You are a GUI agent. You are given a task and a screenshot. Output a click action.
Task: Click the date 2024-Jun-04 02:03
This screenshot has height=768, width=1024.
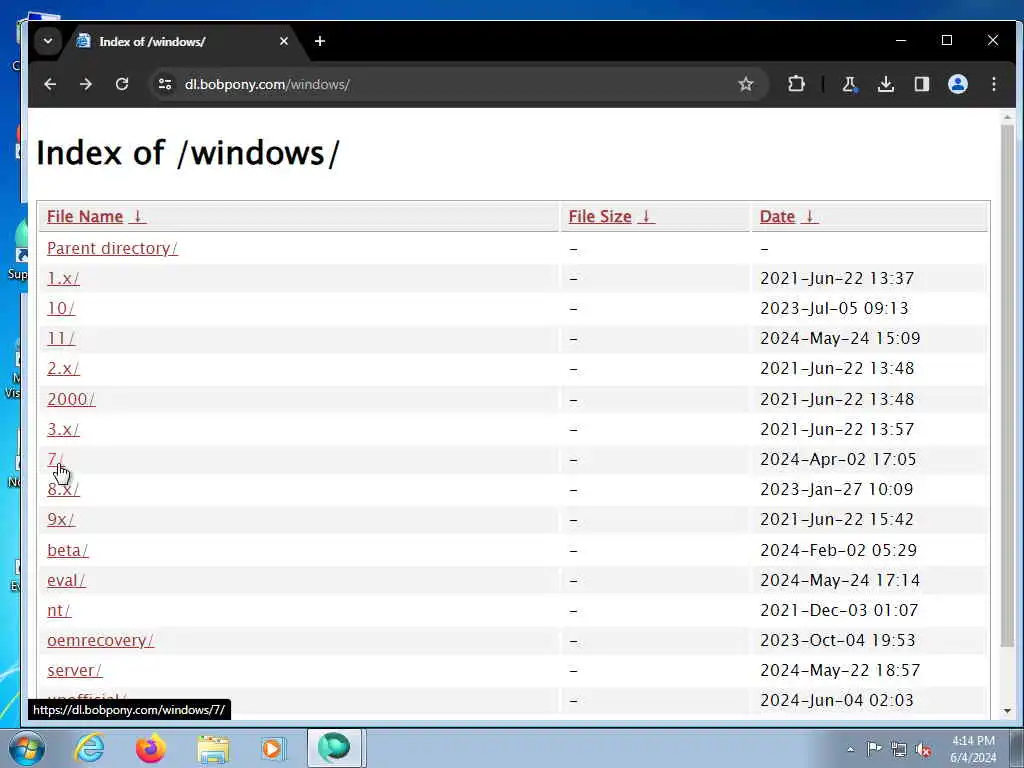coord(837,700)
